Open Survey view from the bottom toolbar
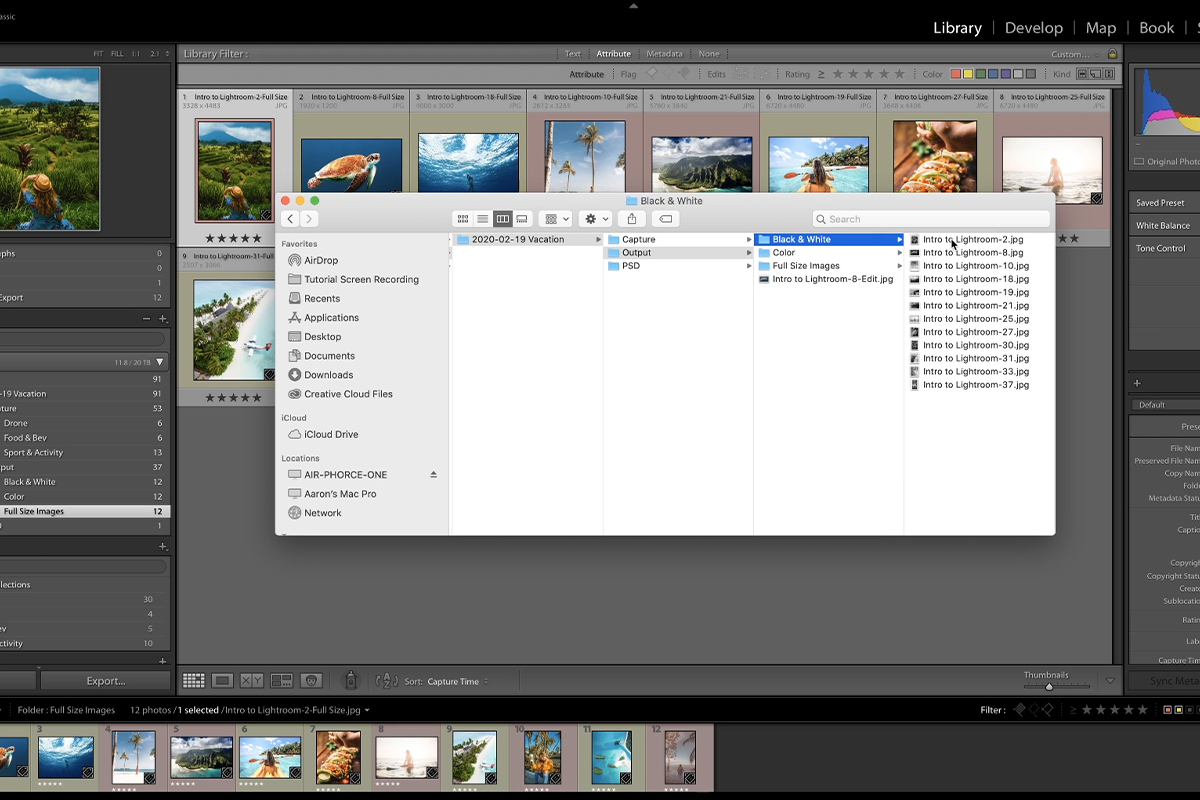The image size is (1200, 800). click(282, 680)
